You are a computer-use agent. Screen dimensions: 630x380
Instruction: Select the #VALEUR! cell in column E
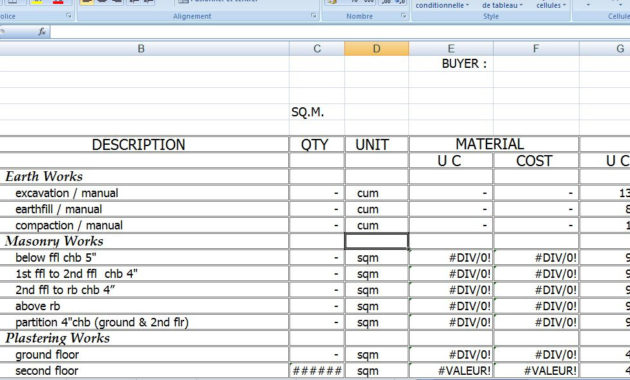pos(451,370)
